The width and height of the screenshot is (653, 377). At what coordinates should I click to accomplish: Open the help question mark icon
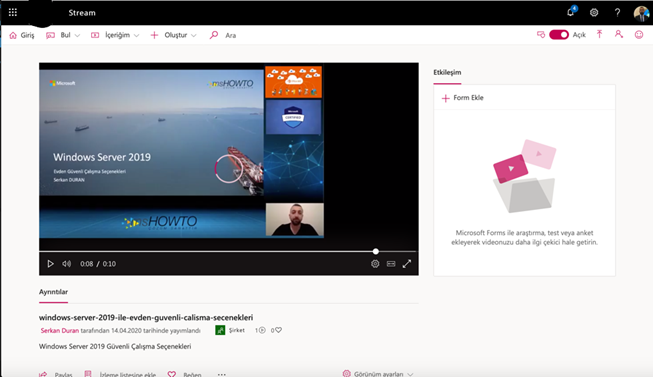point(617,13)
